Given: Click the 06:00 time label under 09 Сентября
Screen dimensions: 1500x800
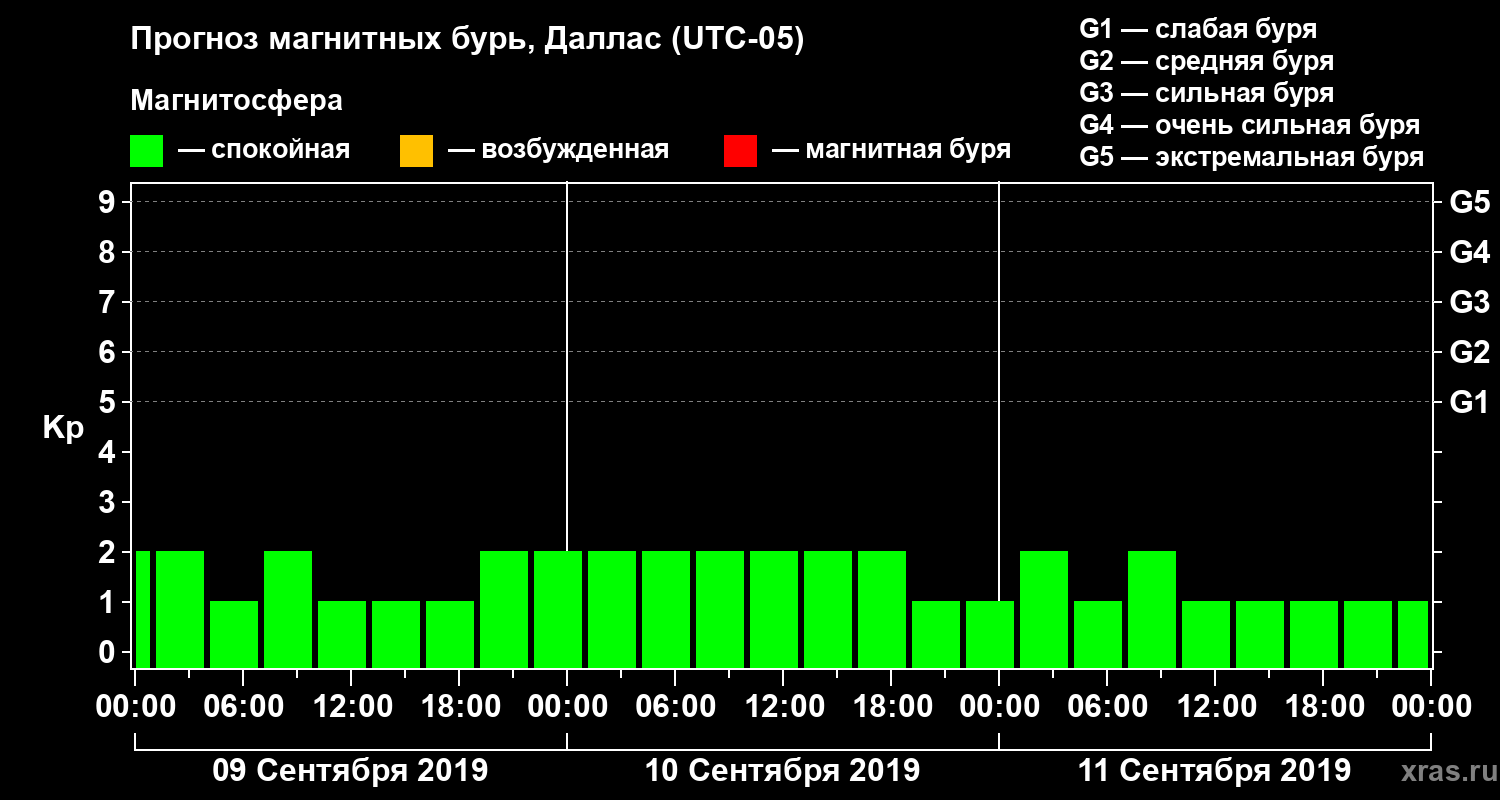Looking at the screenshot, I should pos(242,707).
